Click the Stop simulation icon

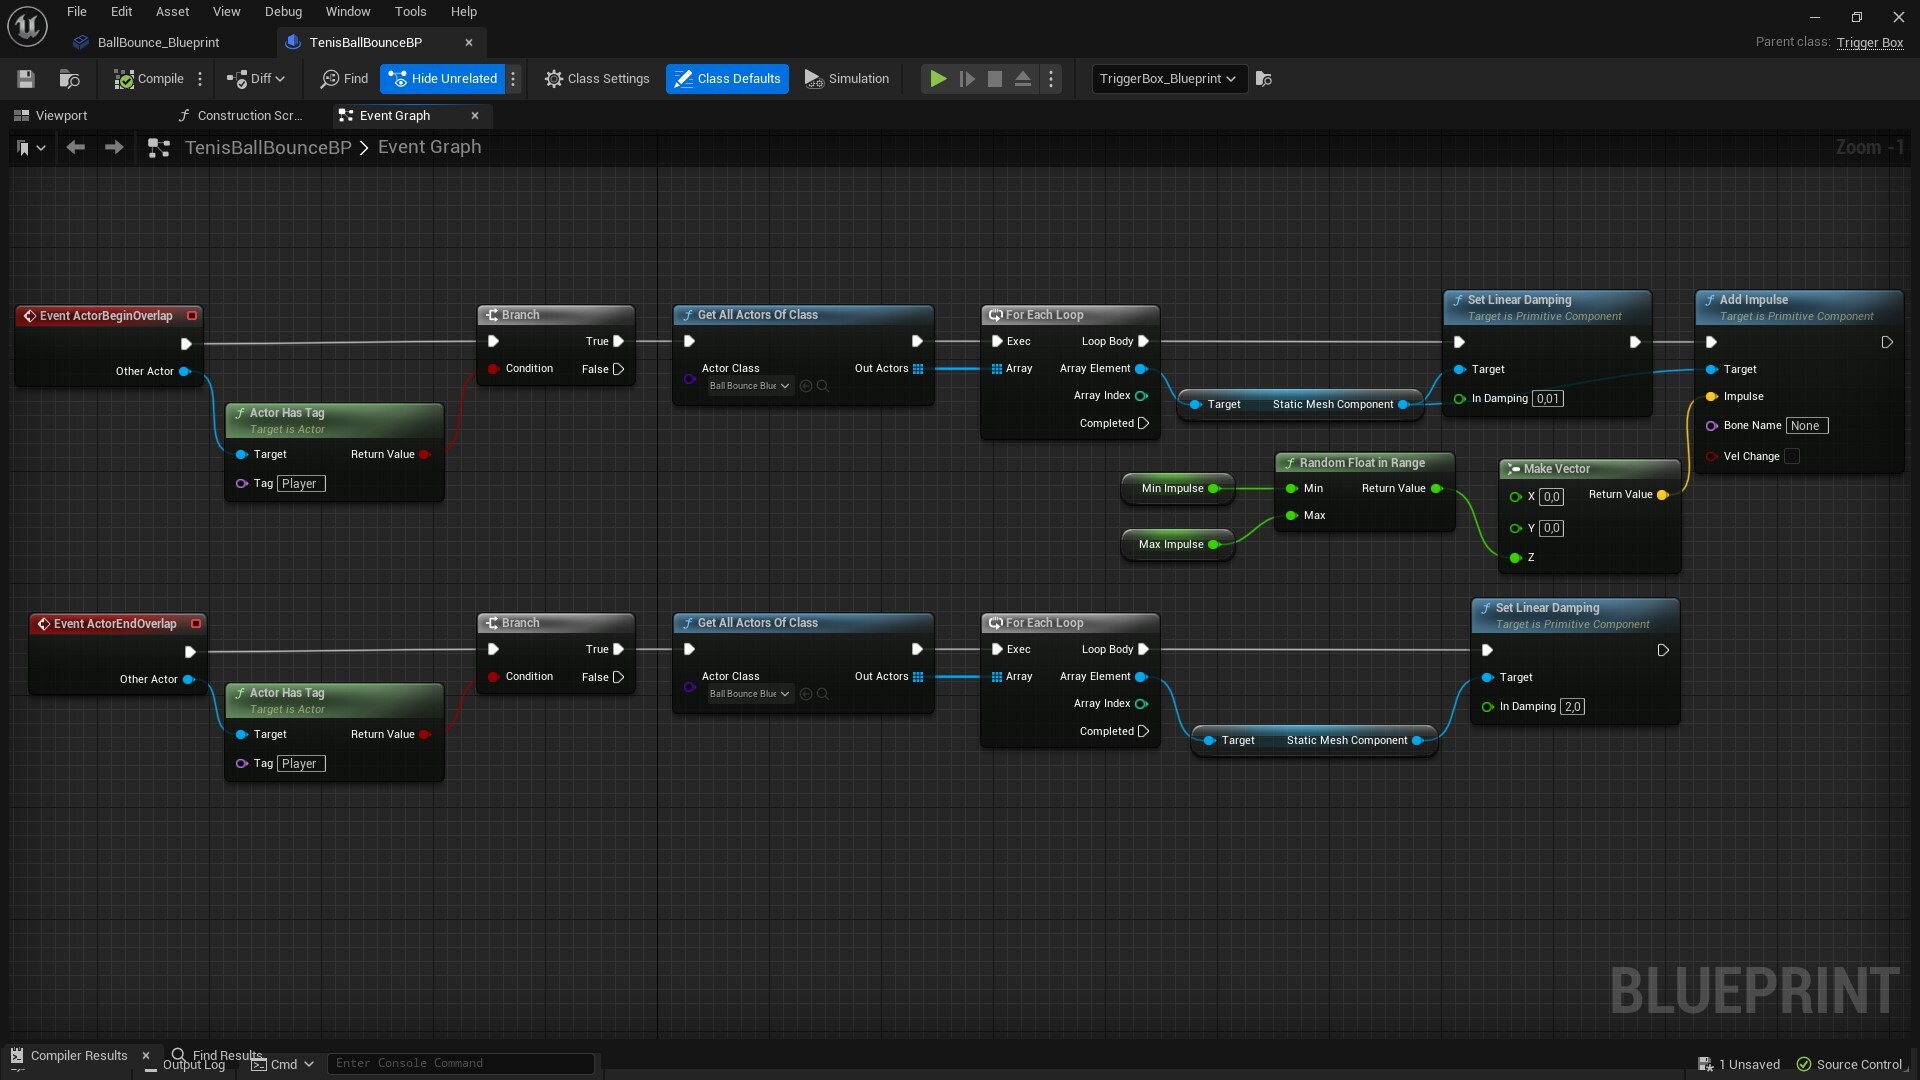click(994, 79)
